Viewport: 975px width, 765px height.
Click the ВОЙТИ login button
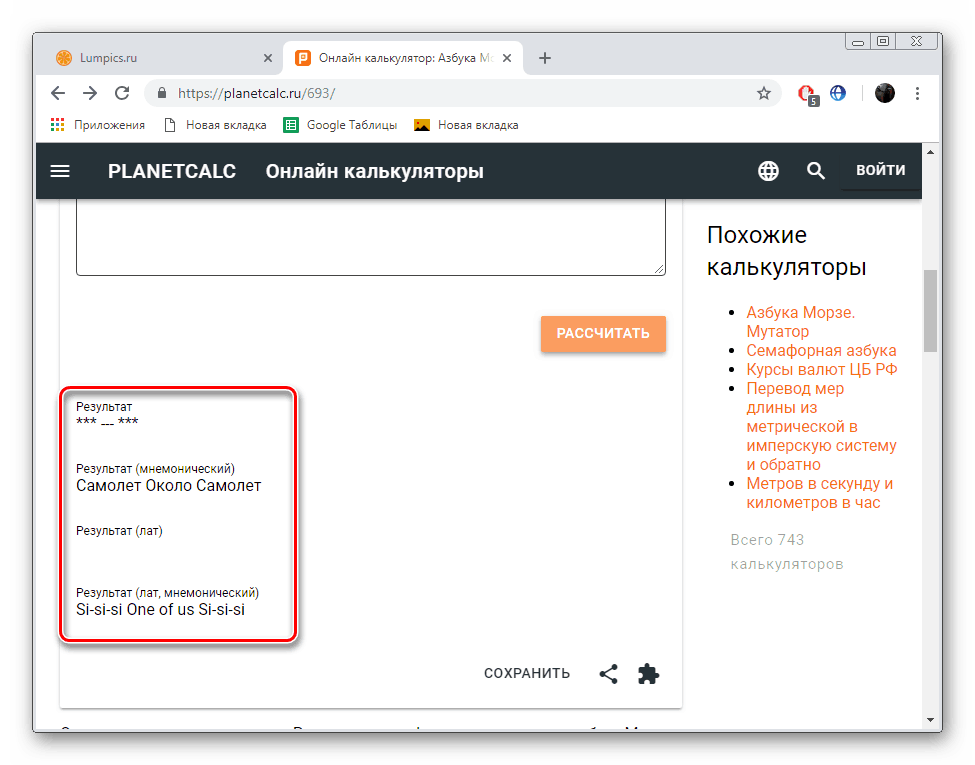point(880,170)
